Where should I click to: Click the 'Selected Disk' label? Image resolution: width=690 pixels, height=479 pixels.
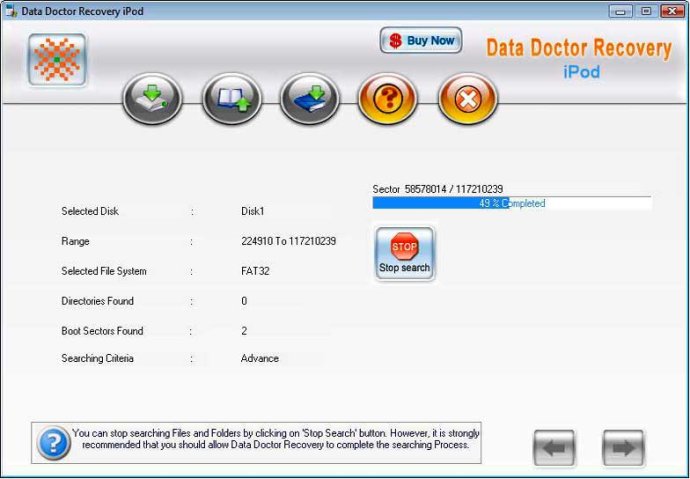[90, 211]
